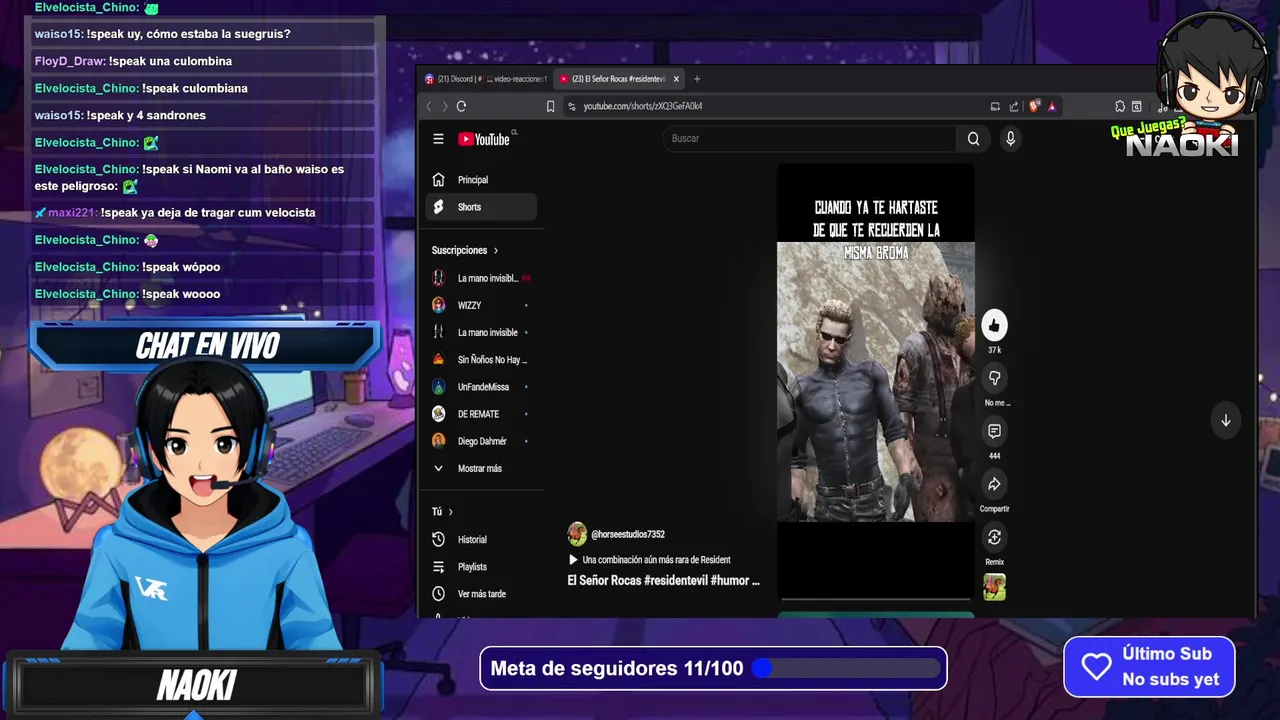
Task: Go back in browser history
Action: pyautogui.click(x=429, y=106)
